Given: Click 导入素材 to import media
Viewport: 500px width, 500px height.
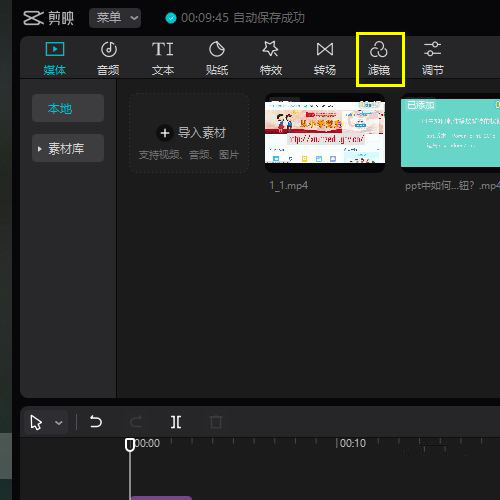Looking at the screenshot, I should coord(189,134).
